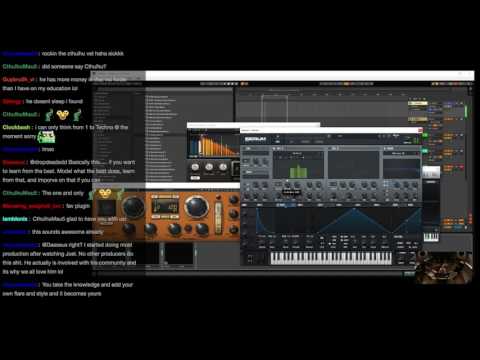The height and width of the screenshot is (360, 480).
Task: Open the Serum Menu in top right
Action: click(x=396, y=136)
